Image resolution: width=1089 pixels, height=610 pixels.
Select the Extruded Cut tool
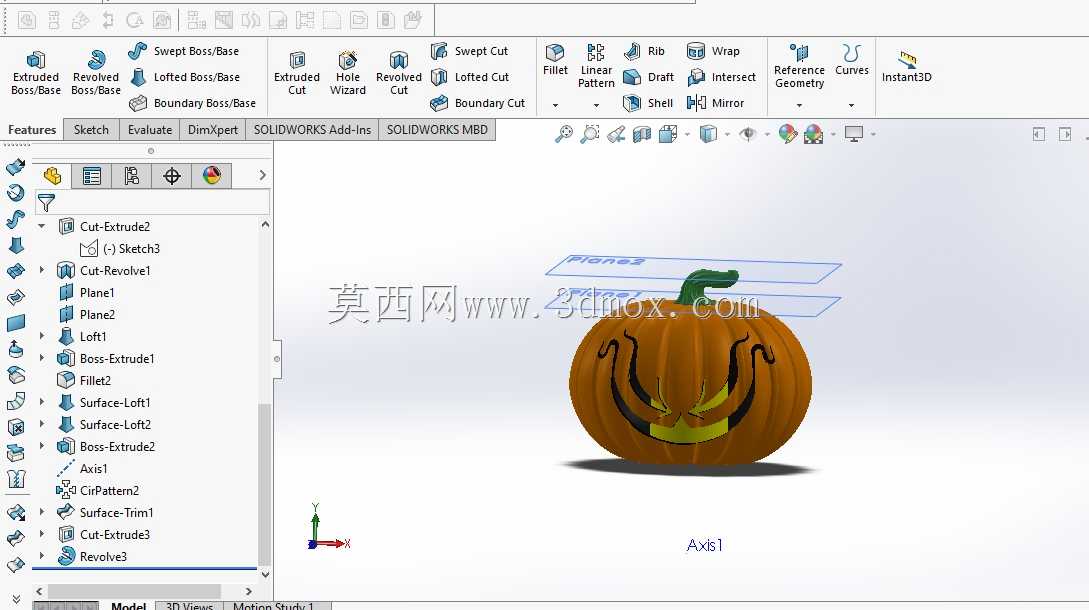click(x=297, y=72)
